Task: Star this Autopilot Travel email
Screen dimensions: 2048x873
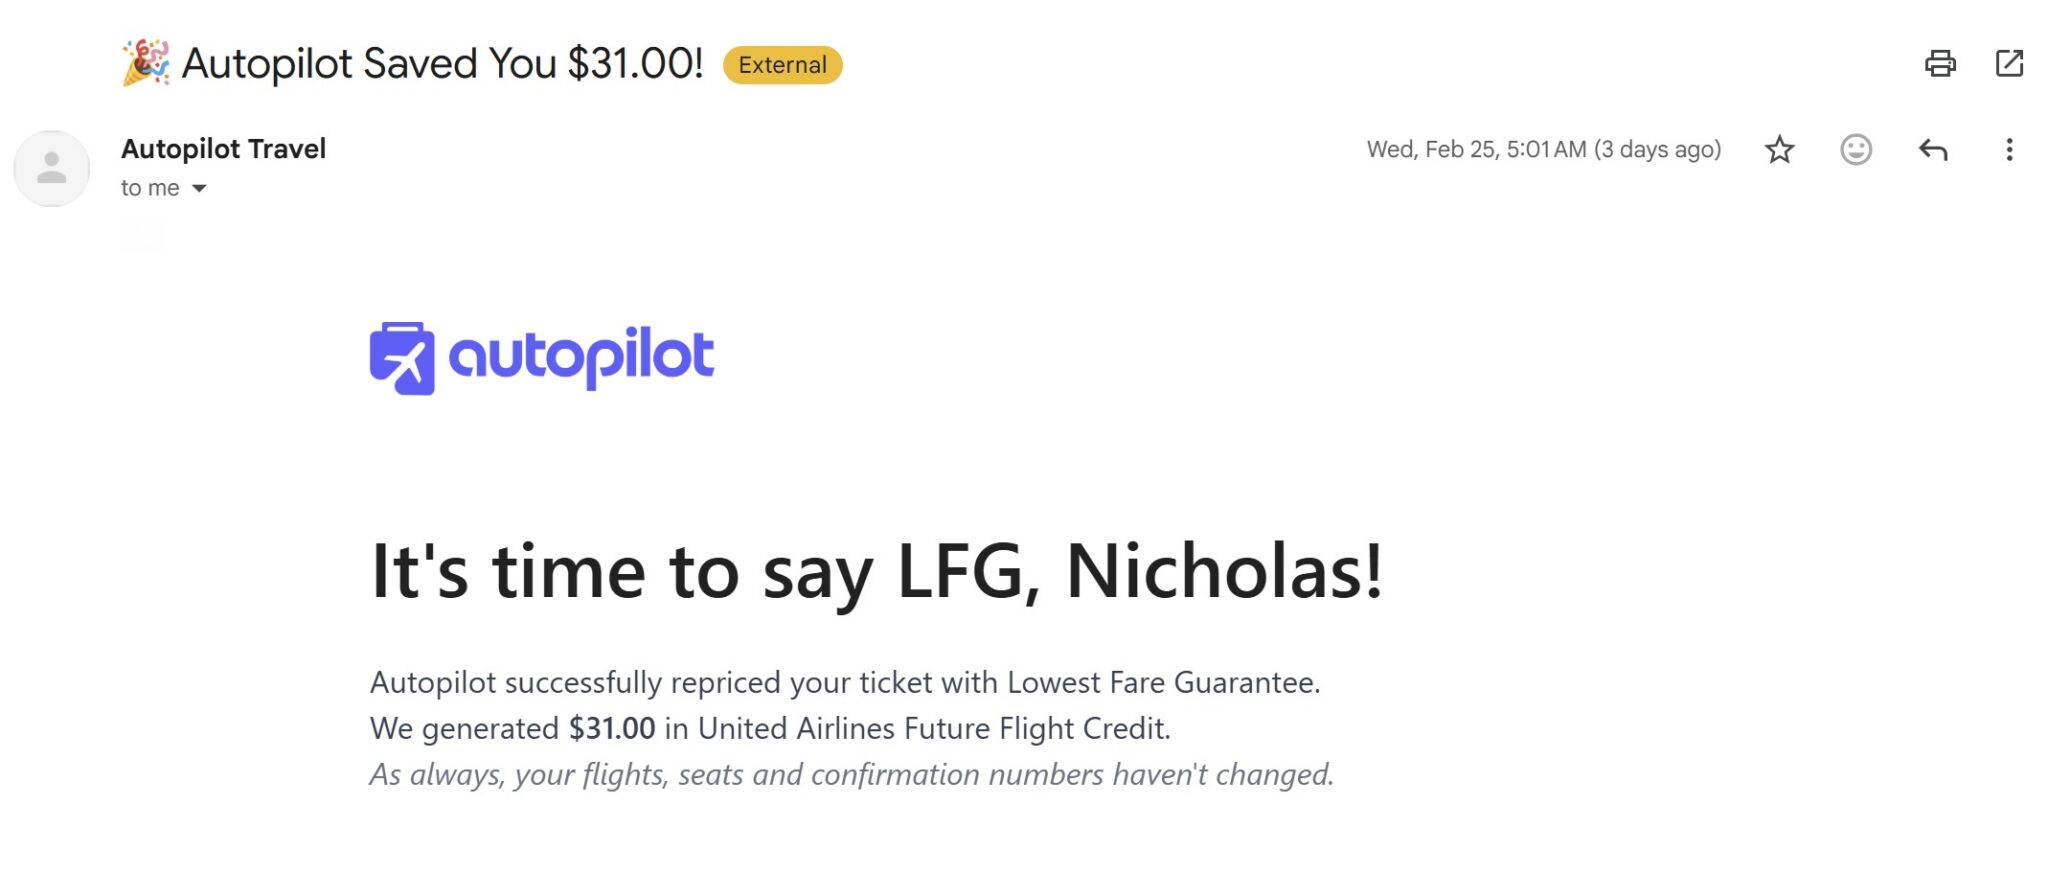Action: tap(1779, 150)
